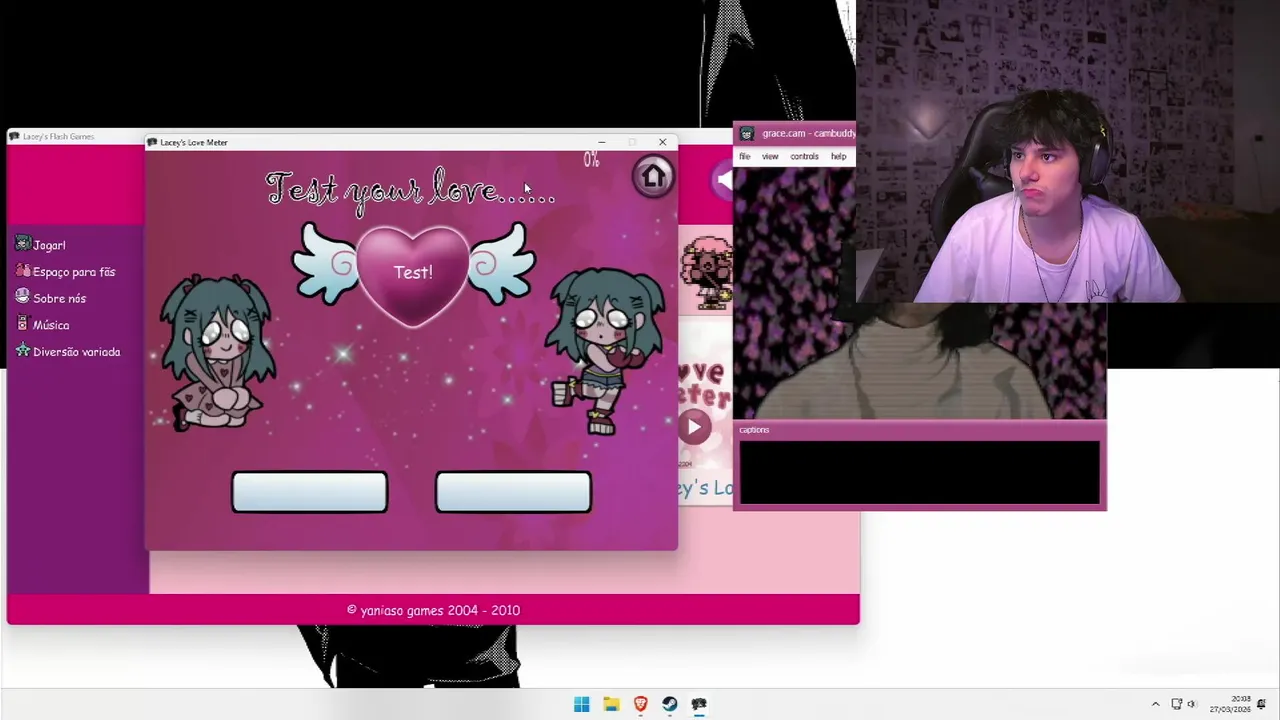This screenshot has width=1280, height=720.
Task: Open Jogar! in the sidebar
Action: (49, 245)
